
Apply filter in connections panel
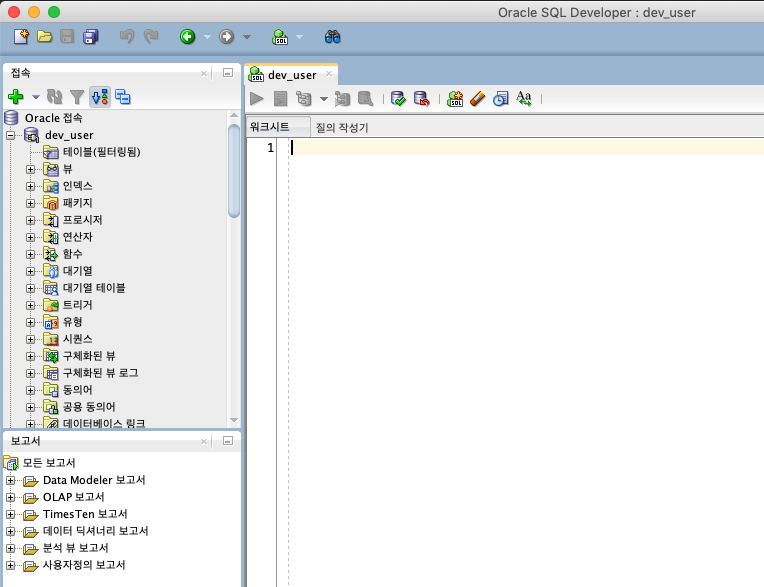pyautogui.click(x=77, y=97)
